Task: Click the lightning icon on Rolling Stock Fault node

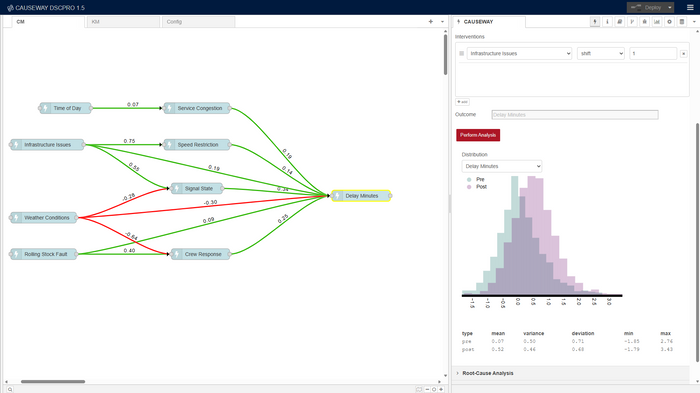Action: click(16, 254)
